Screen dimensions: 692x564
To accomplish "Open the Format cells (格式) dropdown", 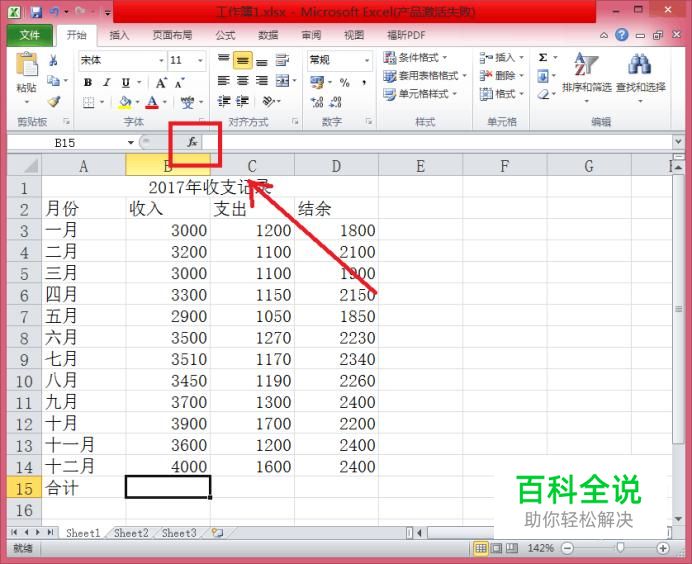I will (x=502, y=94).
